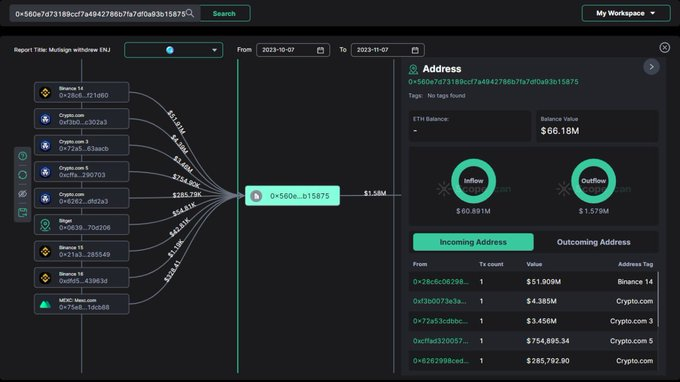Click the Binance 14 address tag cell
Screen dimensions: 680x382
point(635,282)
